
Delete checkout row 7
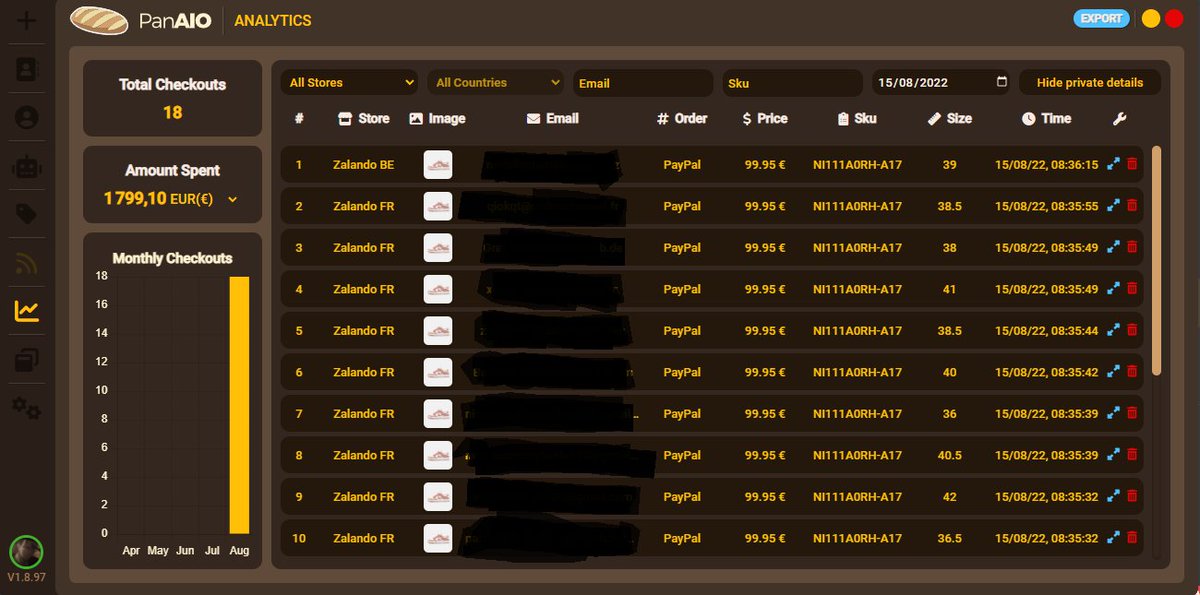point(1132,413)
